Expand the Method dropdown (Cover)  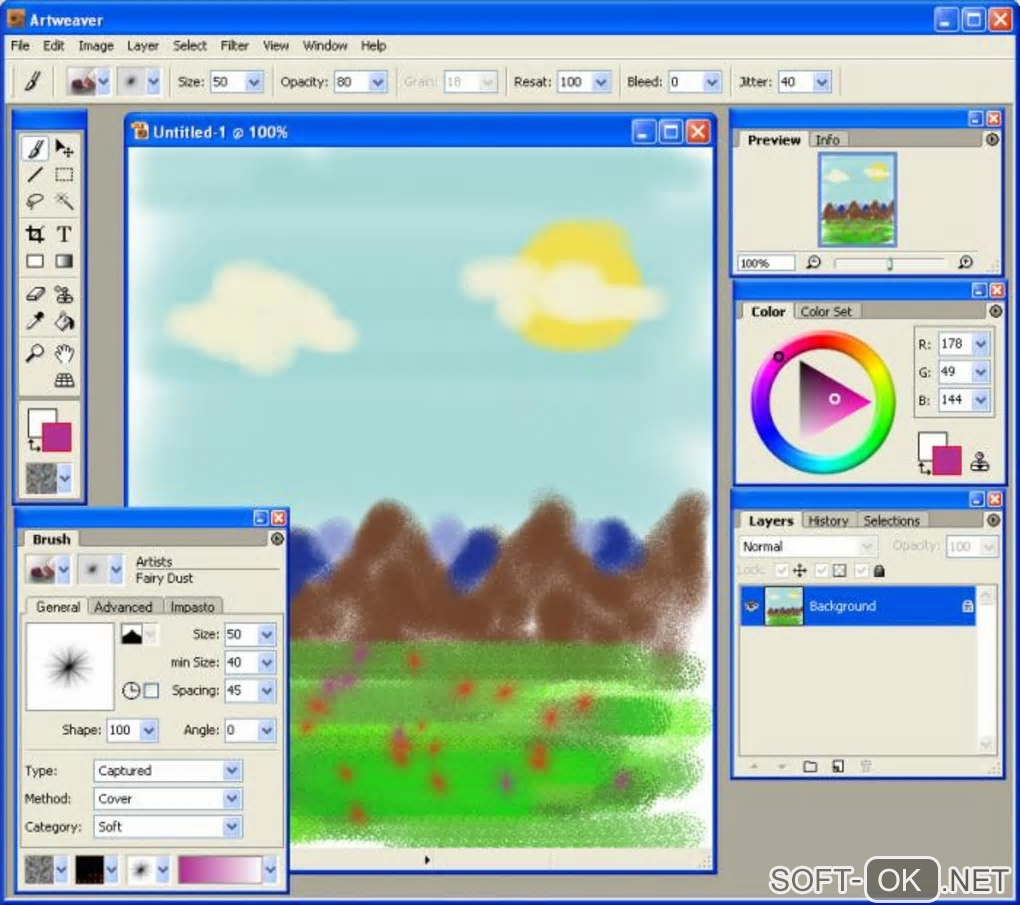coord(232,798)
